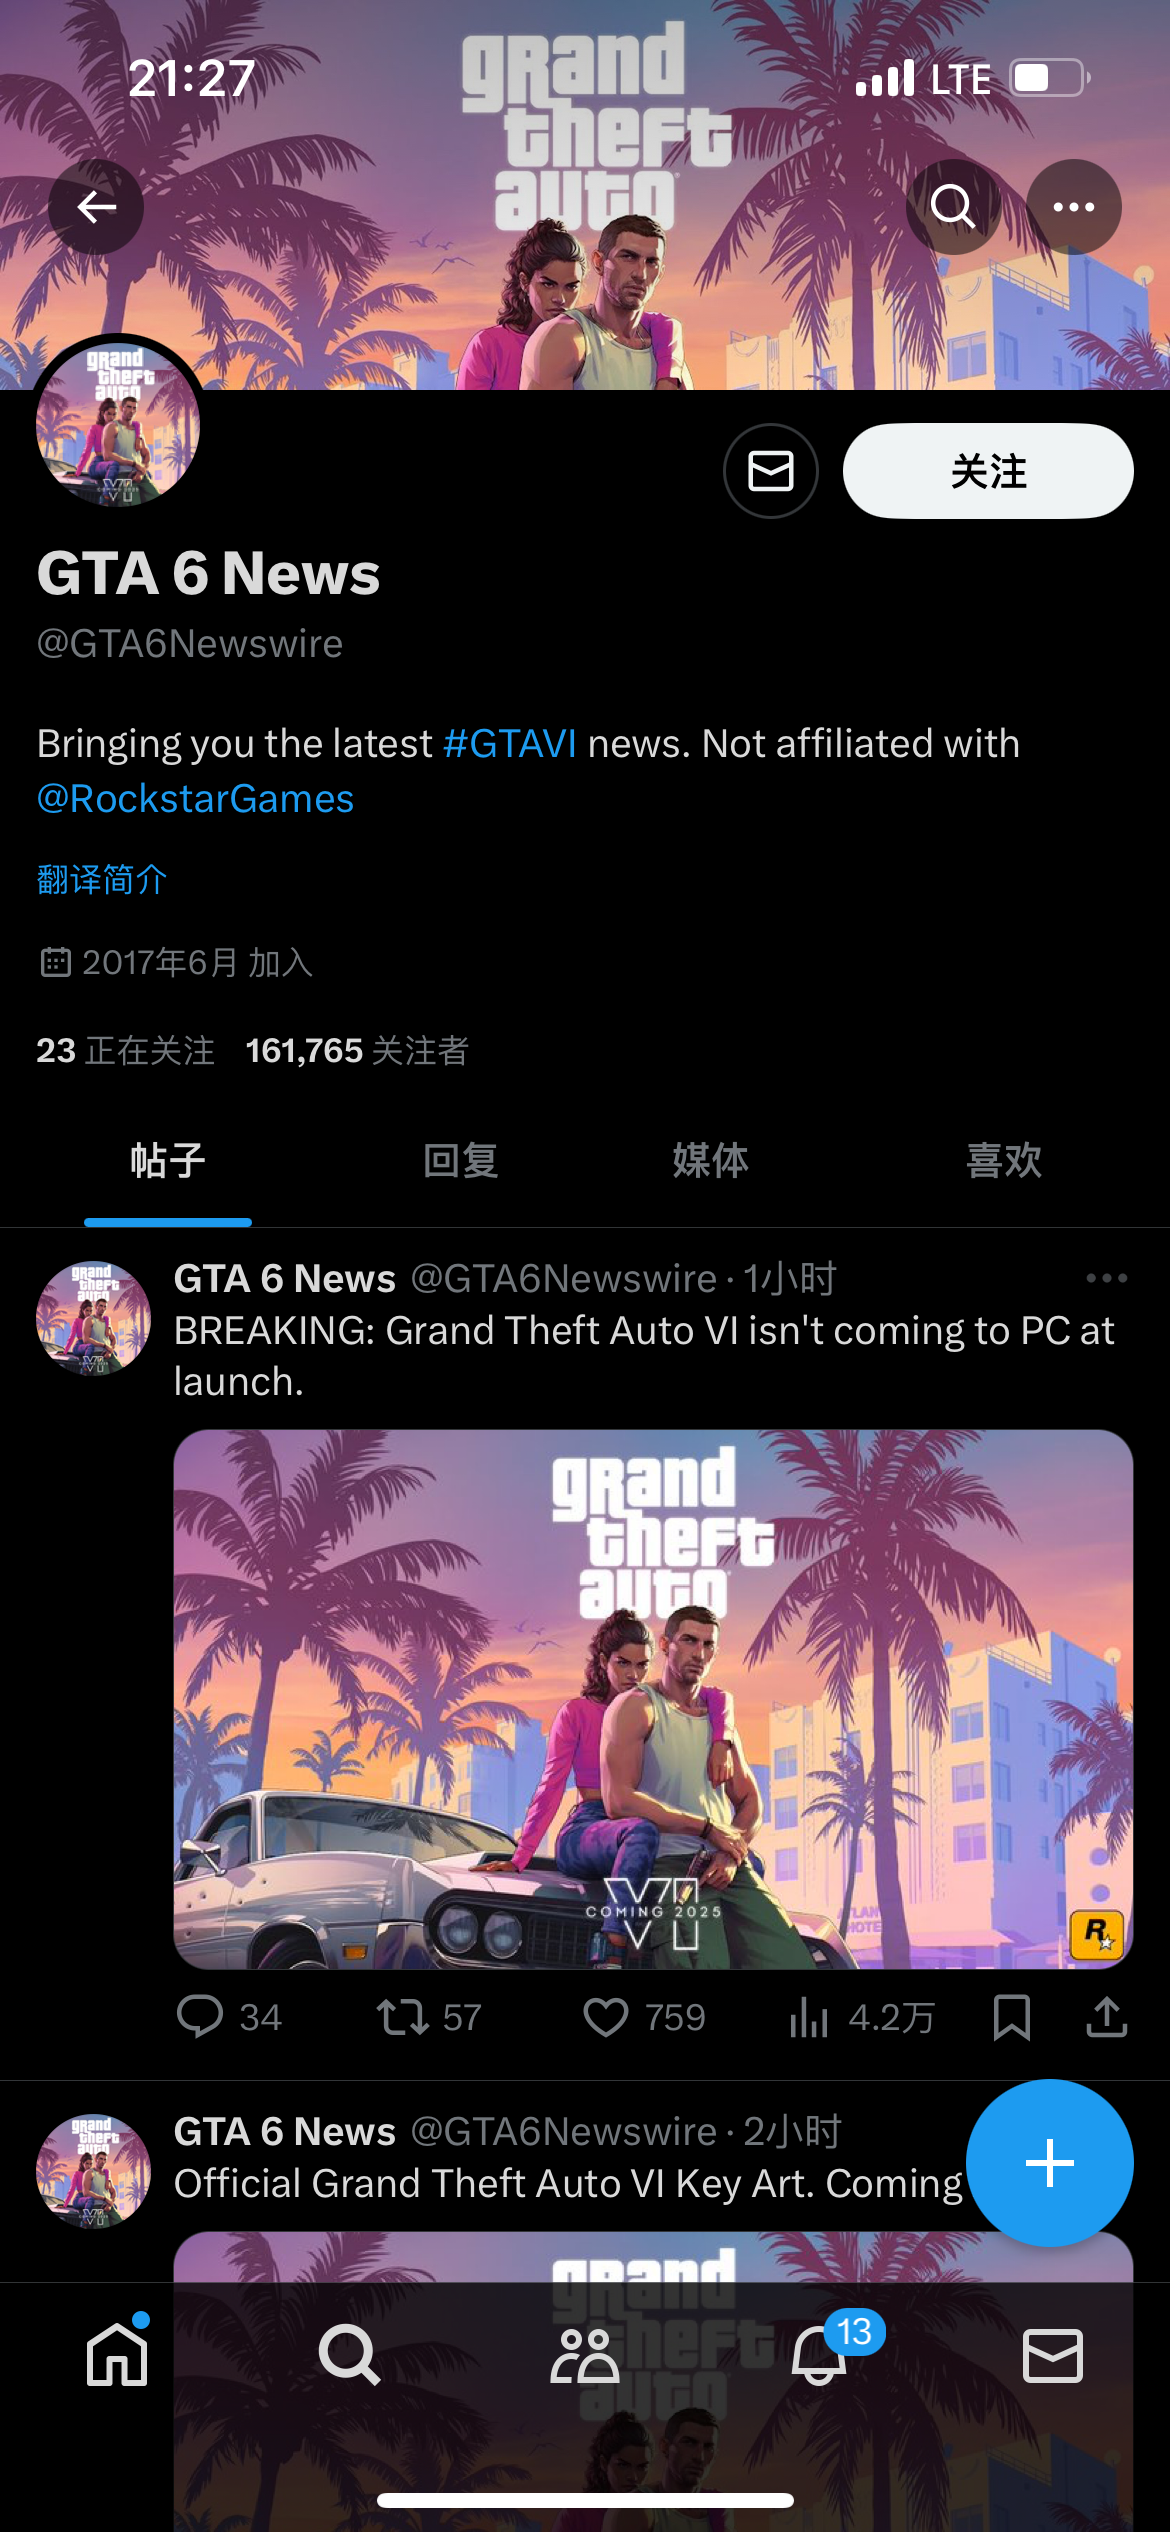Switch to the 媒体 tab

[710, 1161]
